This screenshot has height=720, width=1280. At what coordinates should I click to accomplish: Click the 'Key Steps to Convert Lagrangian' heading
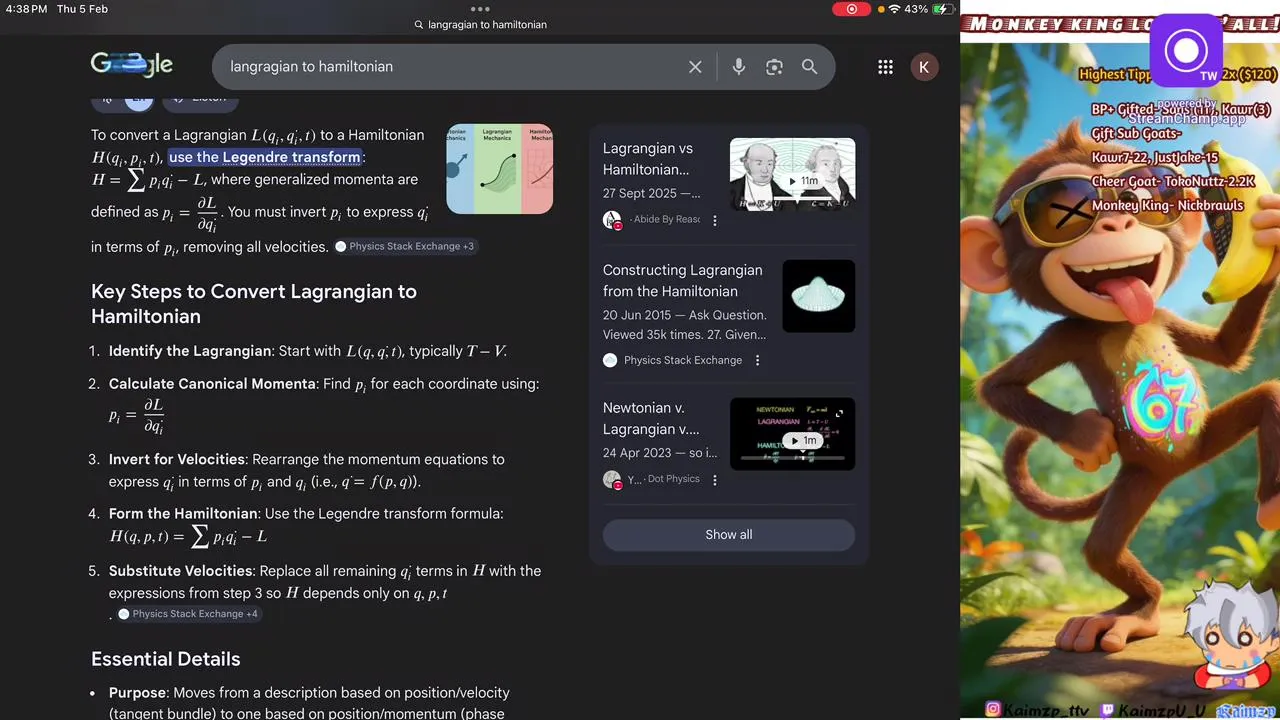tap(254, 304)
